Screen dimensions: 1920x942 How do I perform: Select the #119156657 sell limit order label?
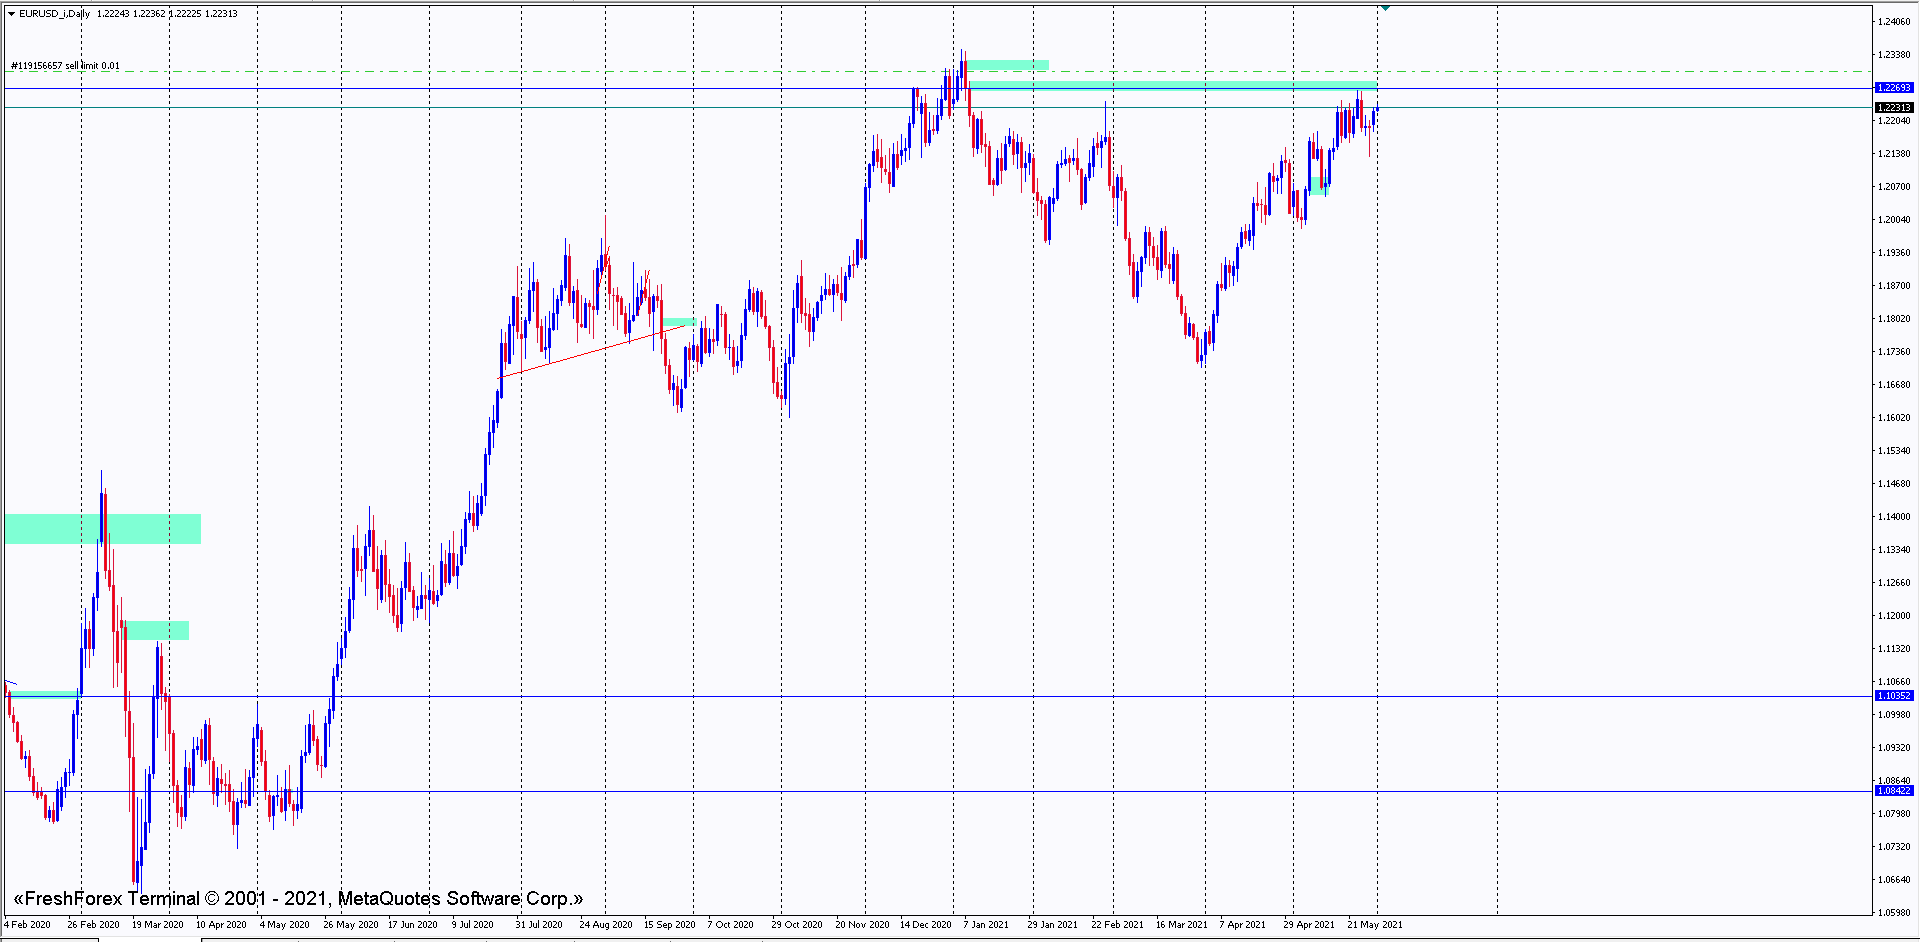[x=65, y=66]
